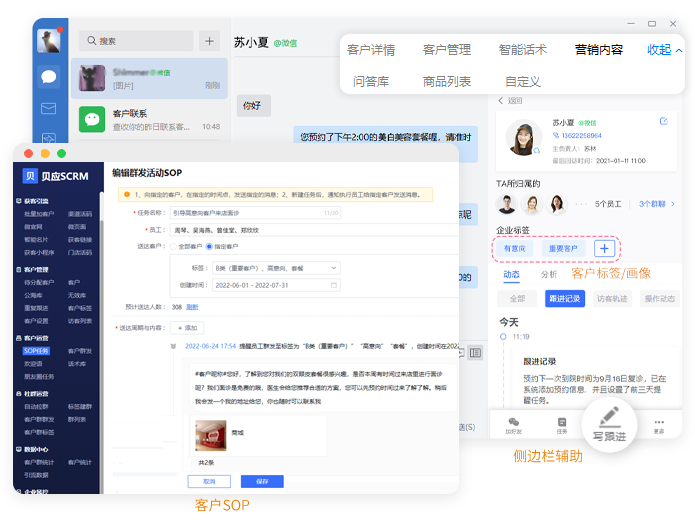Switch to the 智能话术 tab

523,50
